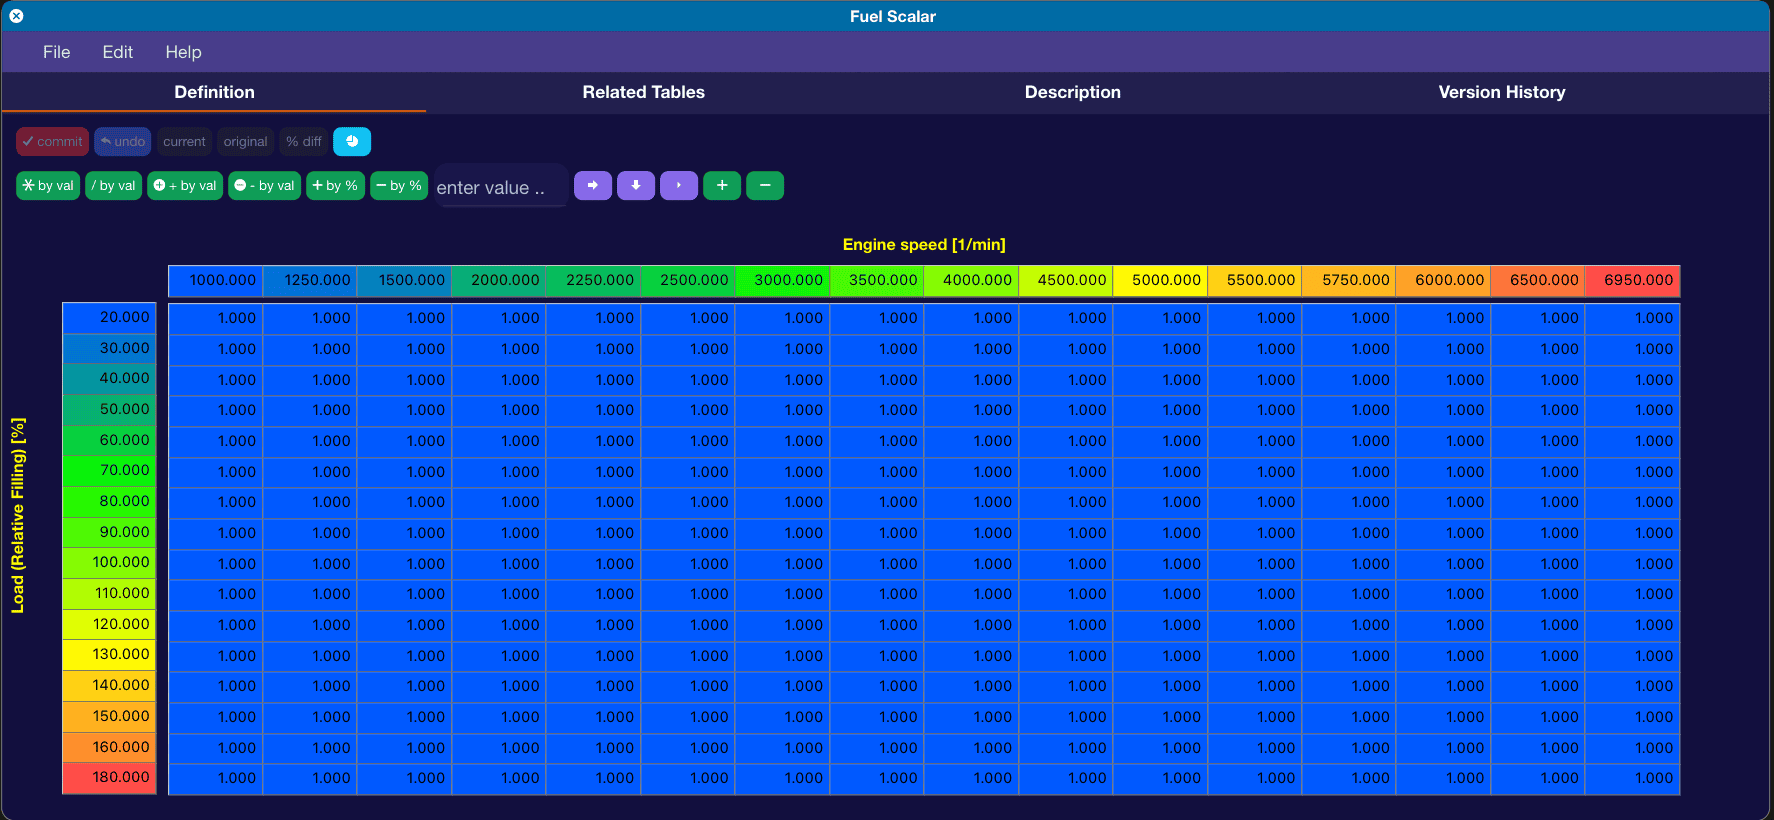Click the divide by val button
This screenshot has width=1774, height=820.
[x=113, y=185]
